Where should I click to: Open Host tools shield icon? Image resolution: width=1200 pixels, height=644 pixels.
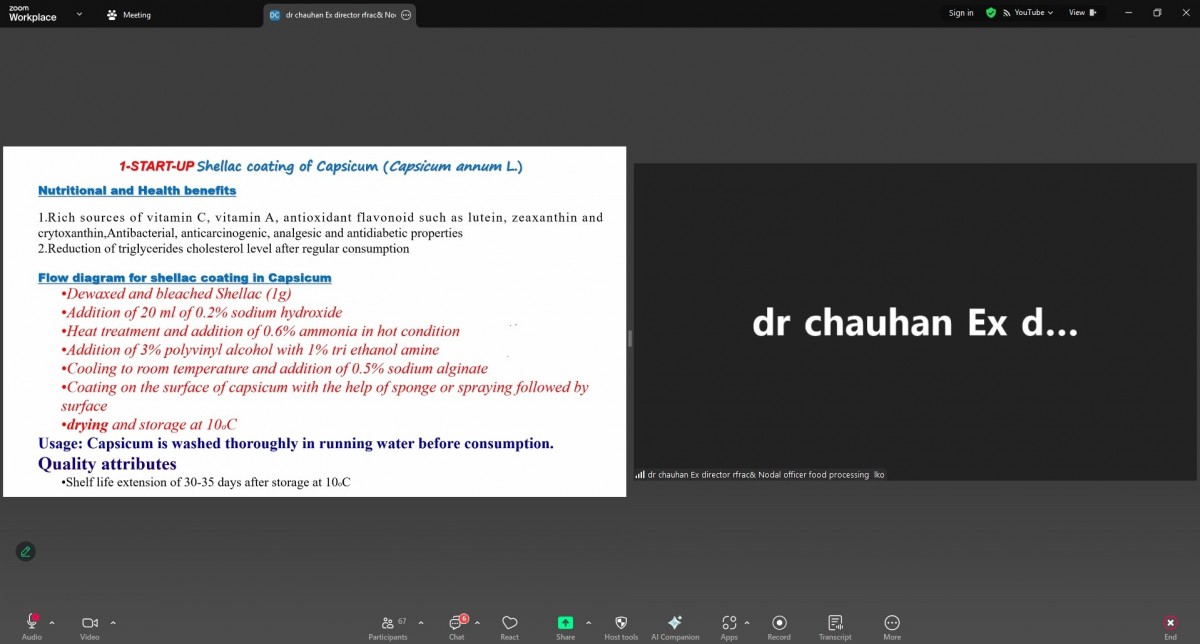[x=621, y=626]
